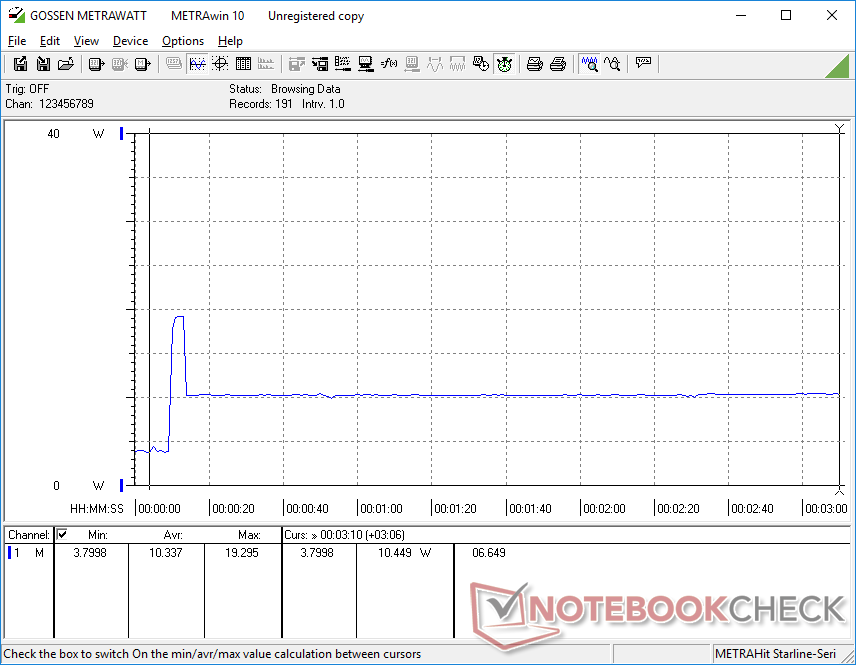This screenshot has height=665, width=856.
Task: Click the Channel column header
Action: click(29, 535)
